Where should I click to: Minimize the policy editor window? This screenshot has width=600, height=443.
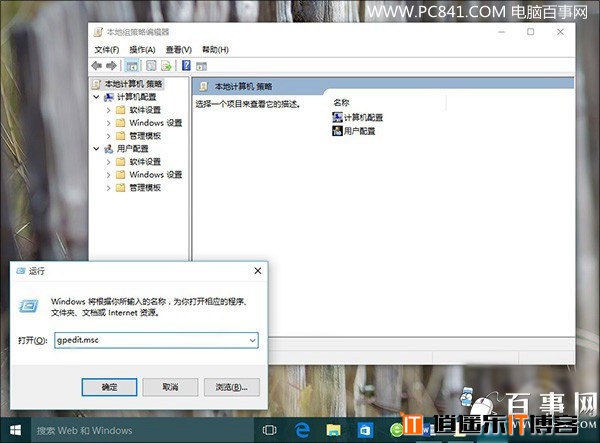(x=502, y=32)
